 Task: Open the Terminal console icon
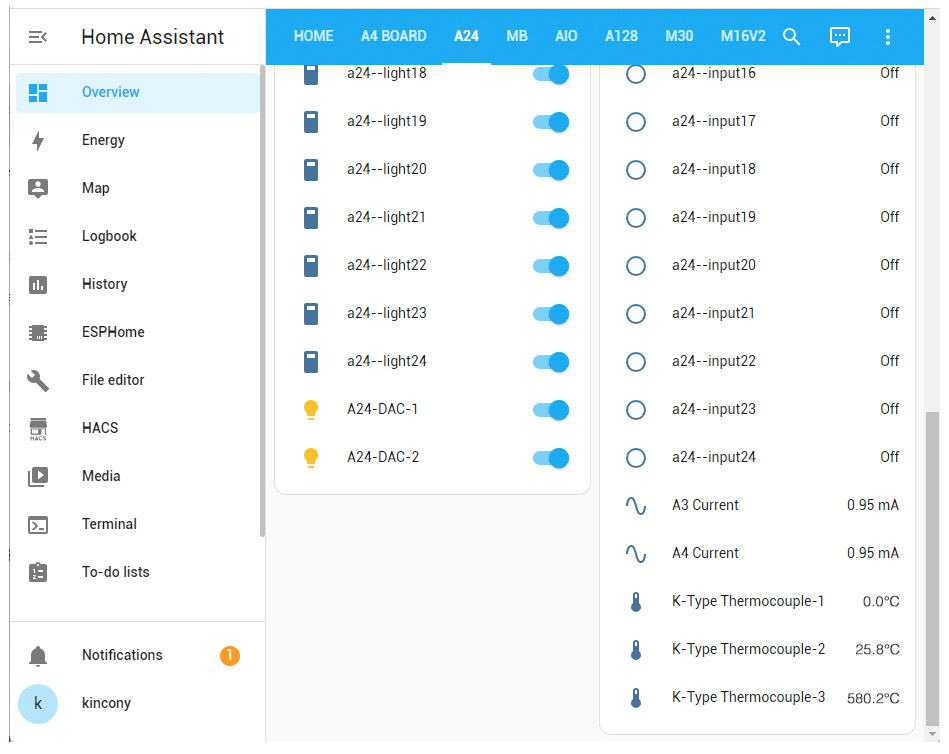pos(38,524)
